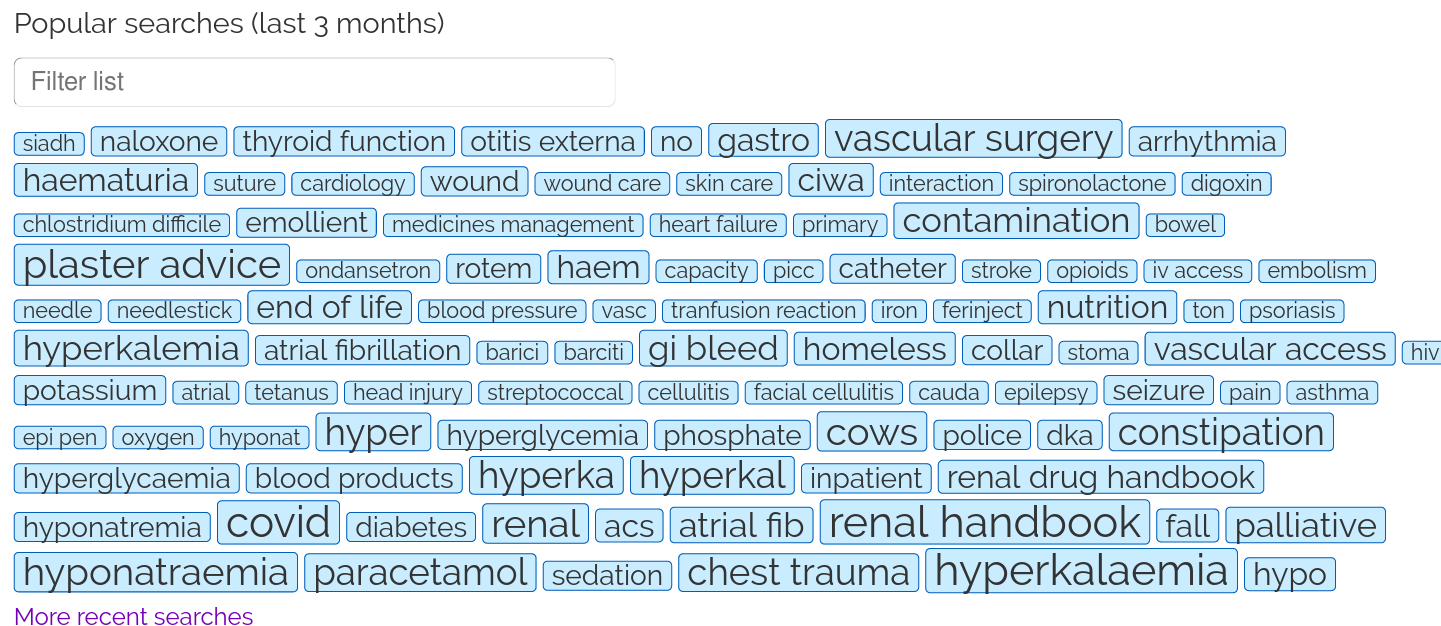Screen dimensions: 1441x626
Task: Click the naloxone search tag
Action: [159, 141]
